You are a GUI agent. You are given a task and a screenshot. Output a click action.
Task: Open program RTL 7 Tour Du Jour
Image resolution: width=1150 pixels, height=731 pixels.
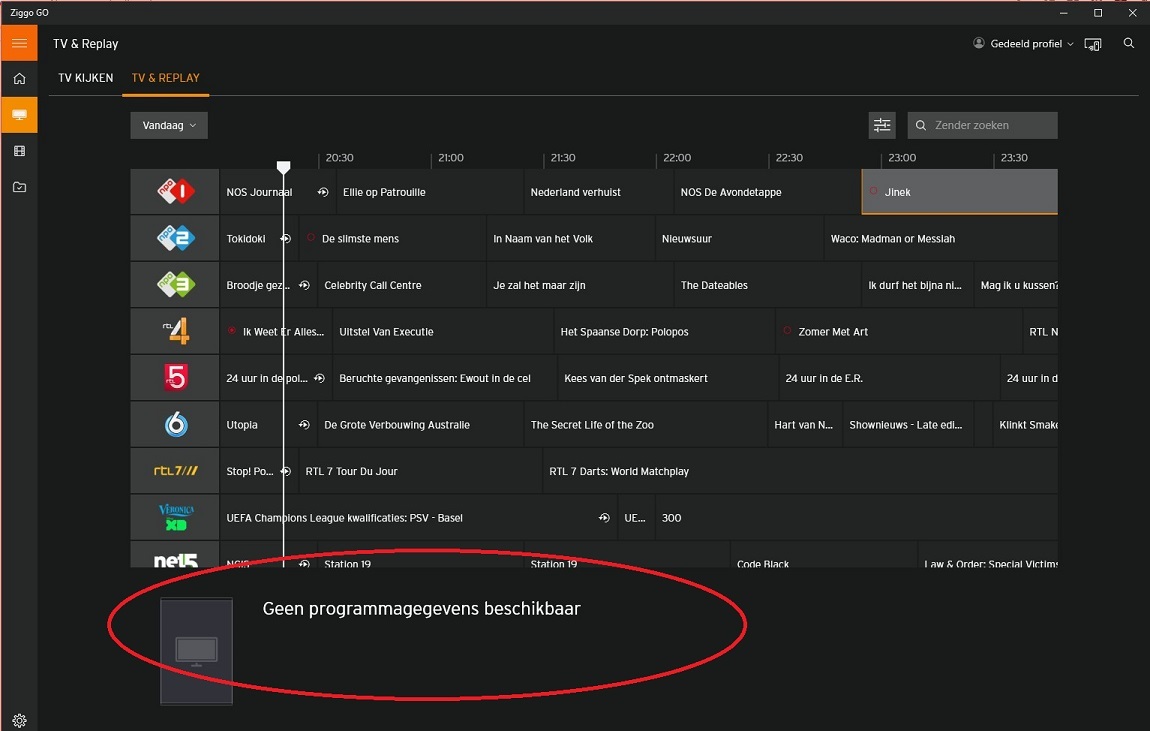click(421, 471)
